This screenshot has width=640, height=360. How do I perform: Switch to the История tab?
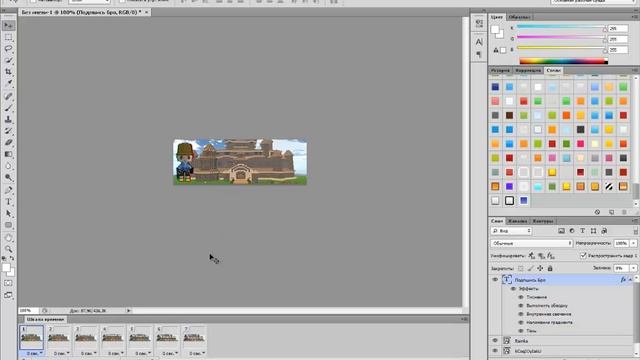[x=500, y=71]
